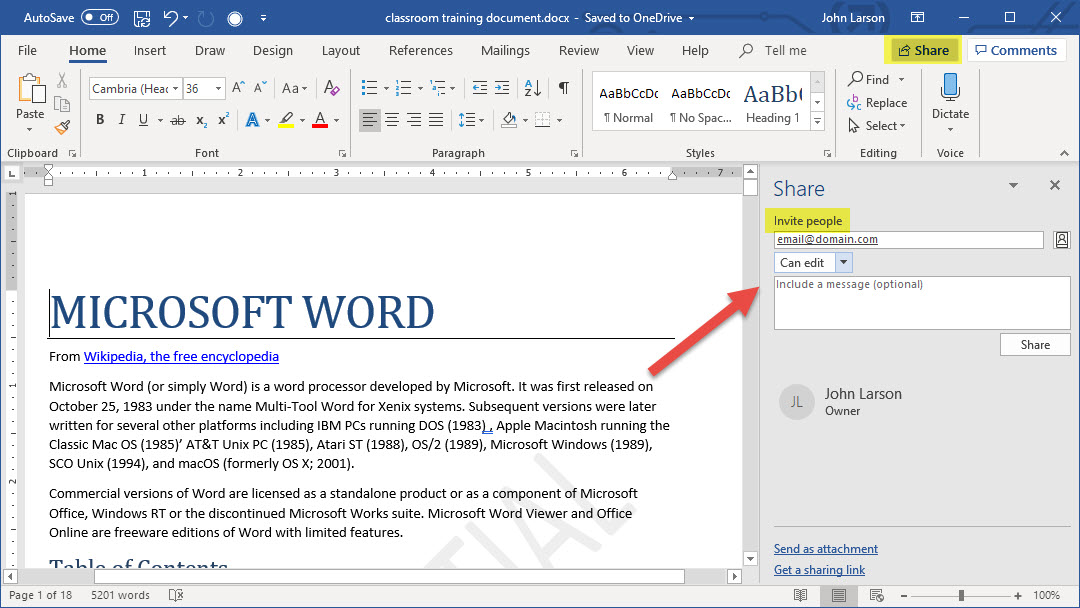Open the Can edit permission dropdown
1080x608 pixels.
[843, 263]
